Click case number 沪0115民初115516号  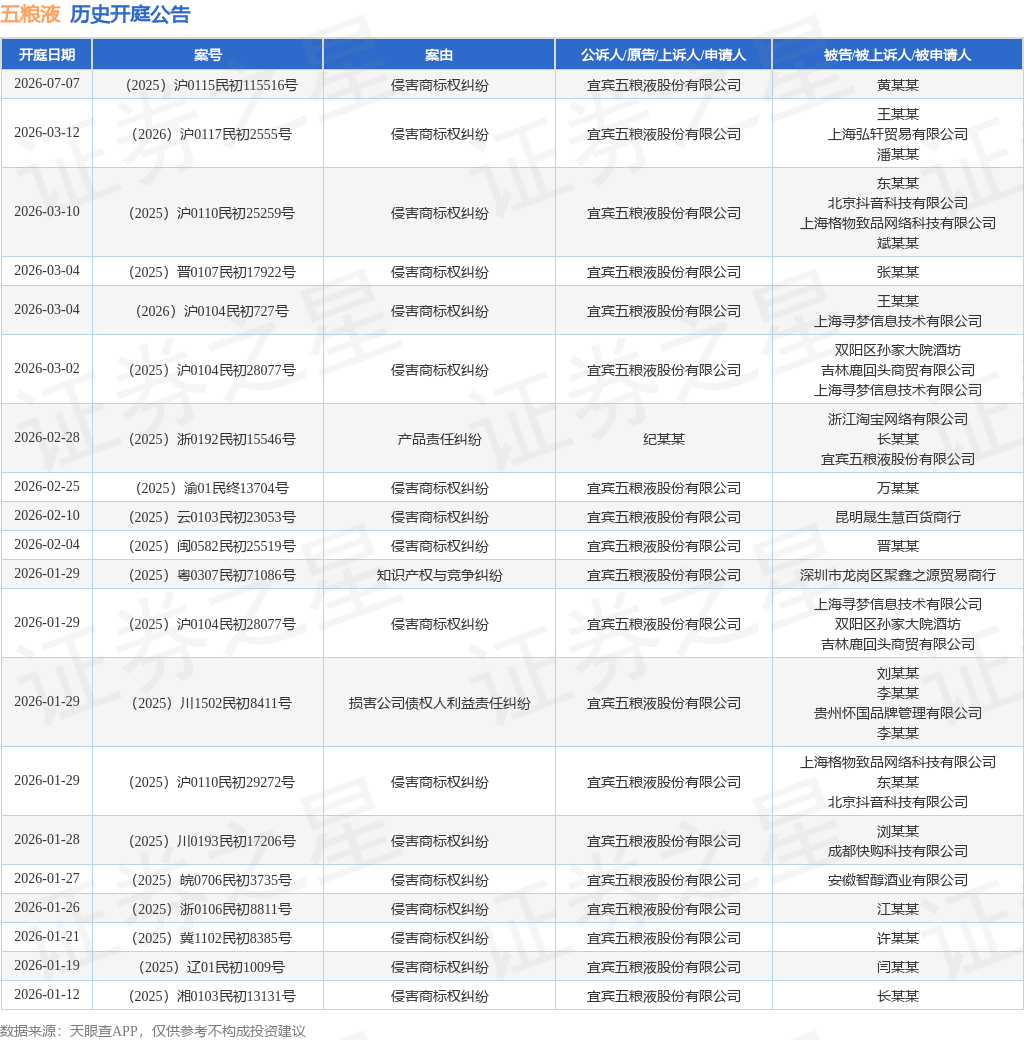coord(212,85)
